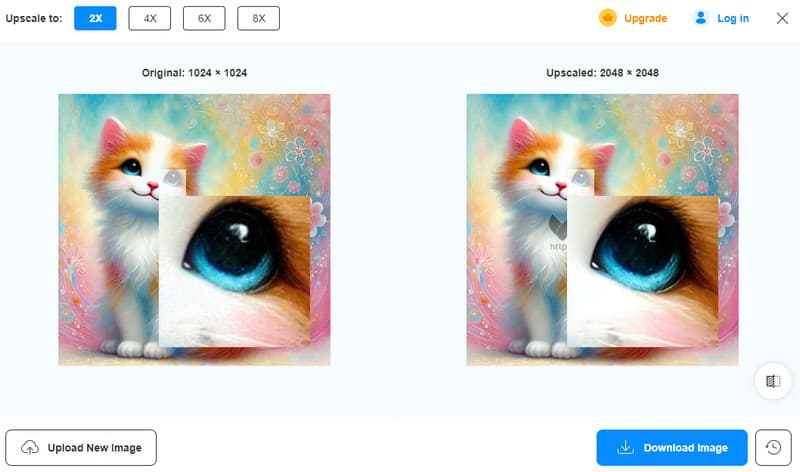The height and width of the screenshot is (472, 800).
Task: Select the 4X upscale option
Action: (x=150, y=18)
